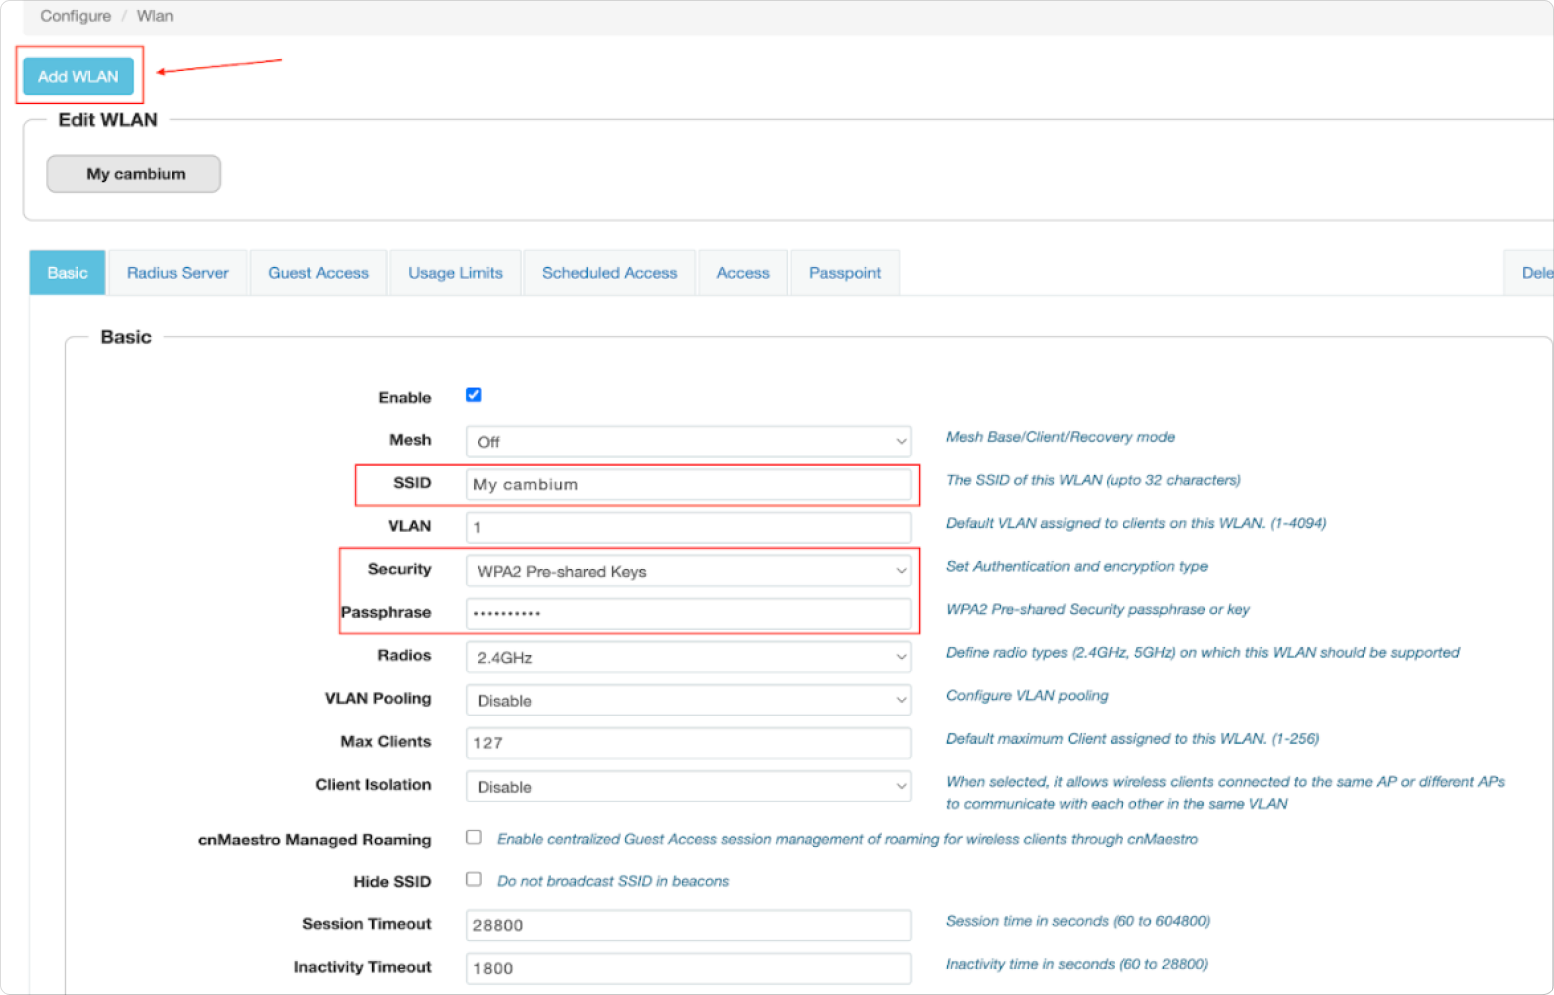Expand the Radios dropdown
The width and height of the screenshot is (1554, 995).
pos(688,657)
